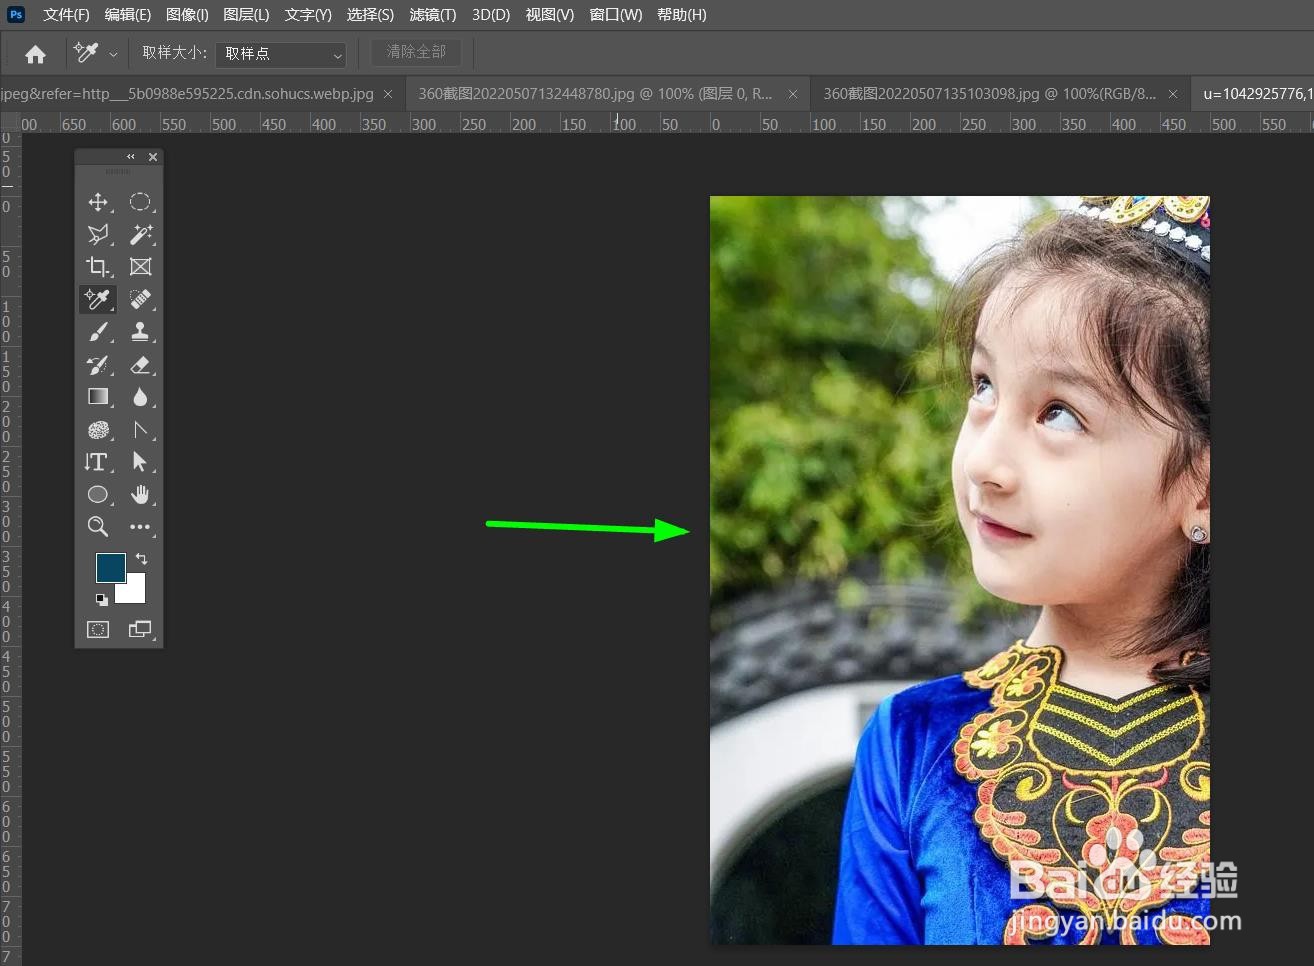Select the Hand tool
The width and height of the screenshot is (1314, 966).
pos(140,494)
